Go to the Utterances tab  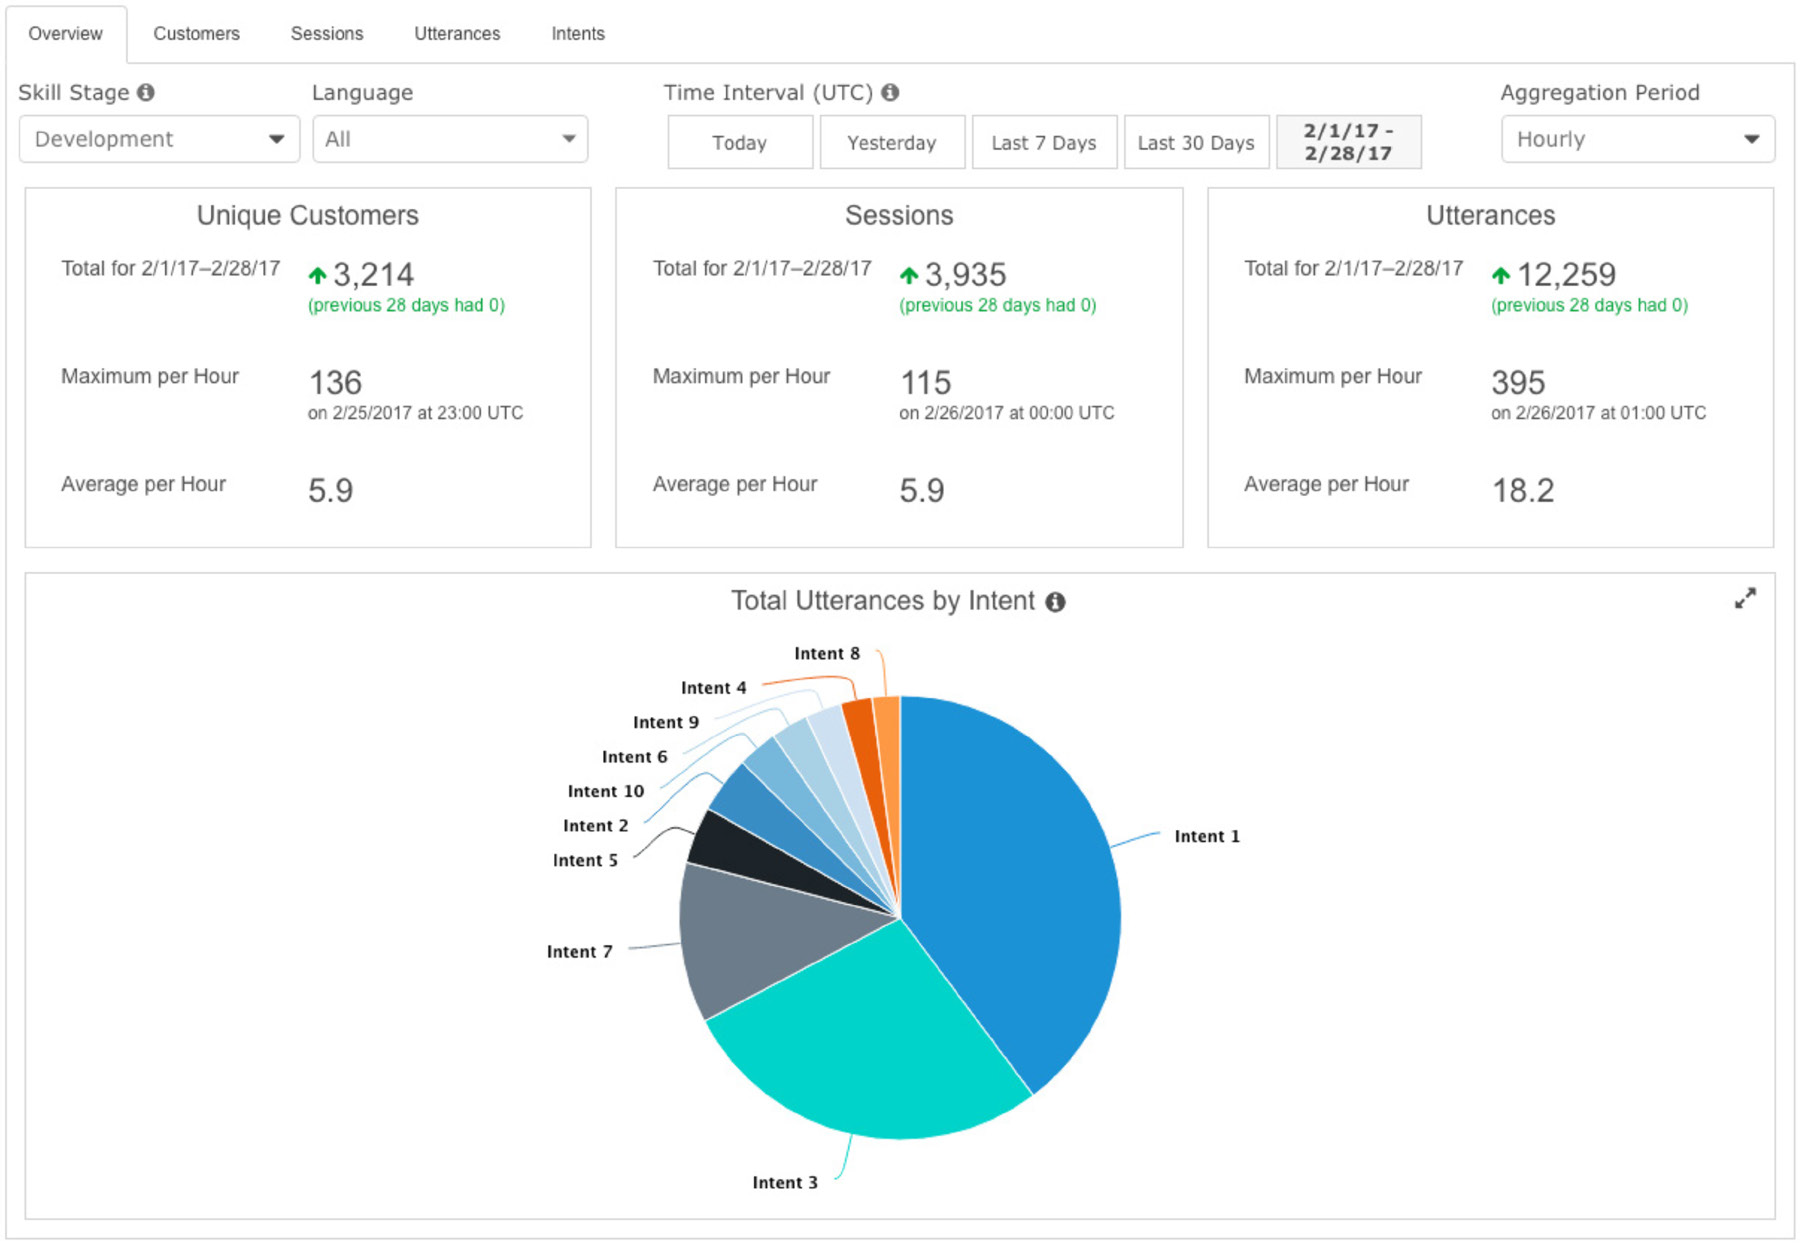(457, 34)
